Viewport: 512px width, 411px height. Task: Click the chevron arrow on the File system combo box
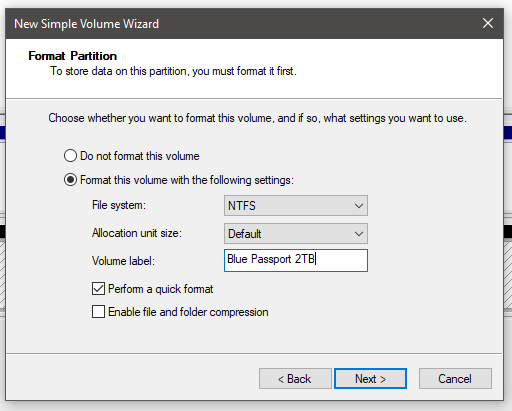[x=359, y=206]
